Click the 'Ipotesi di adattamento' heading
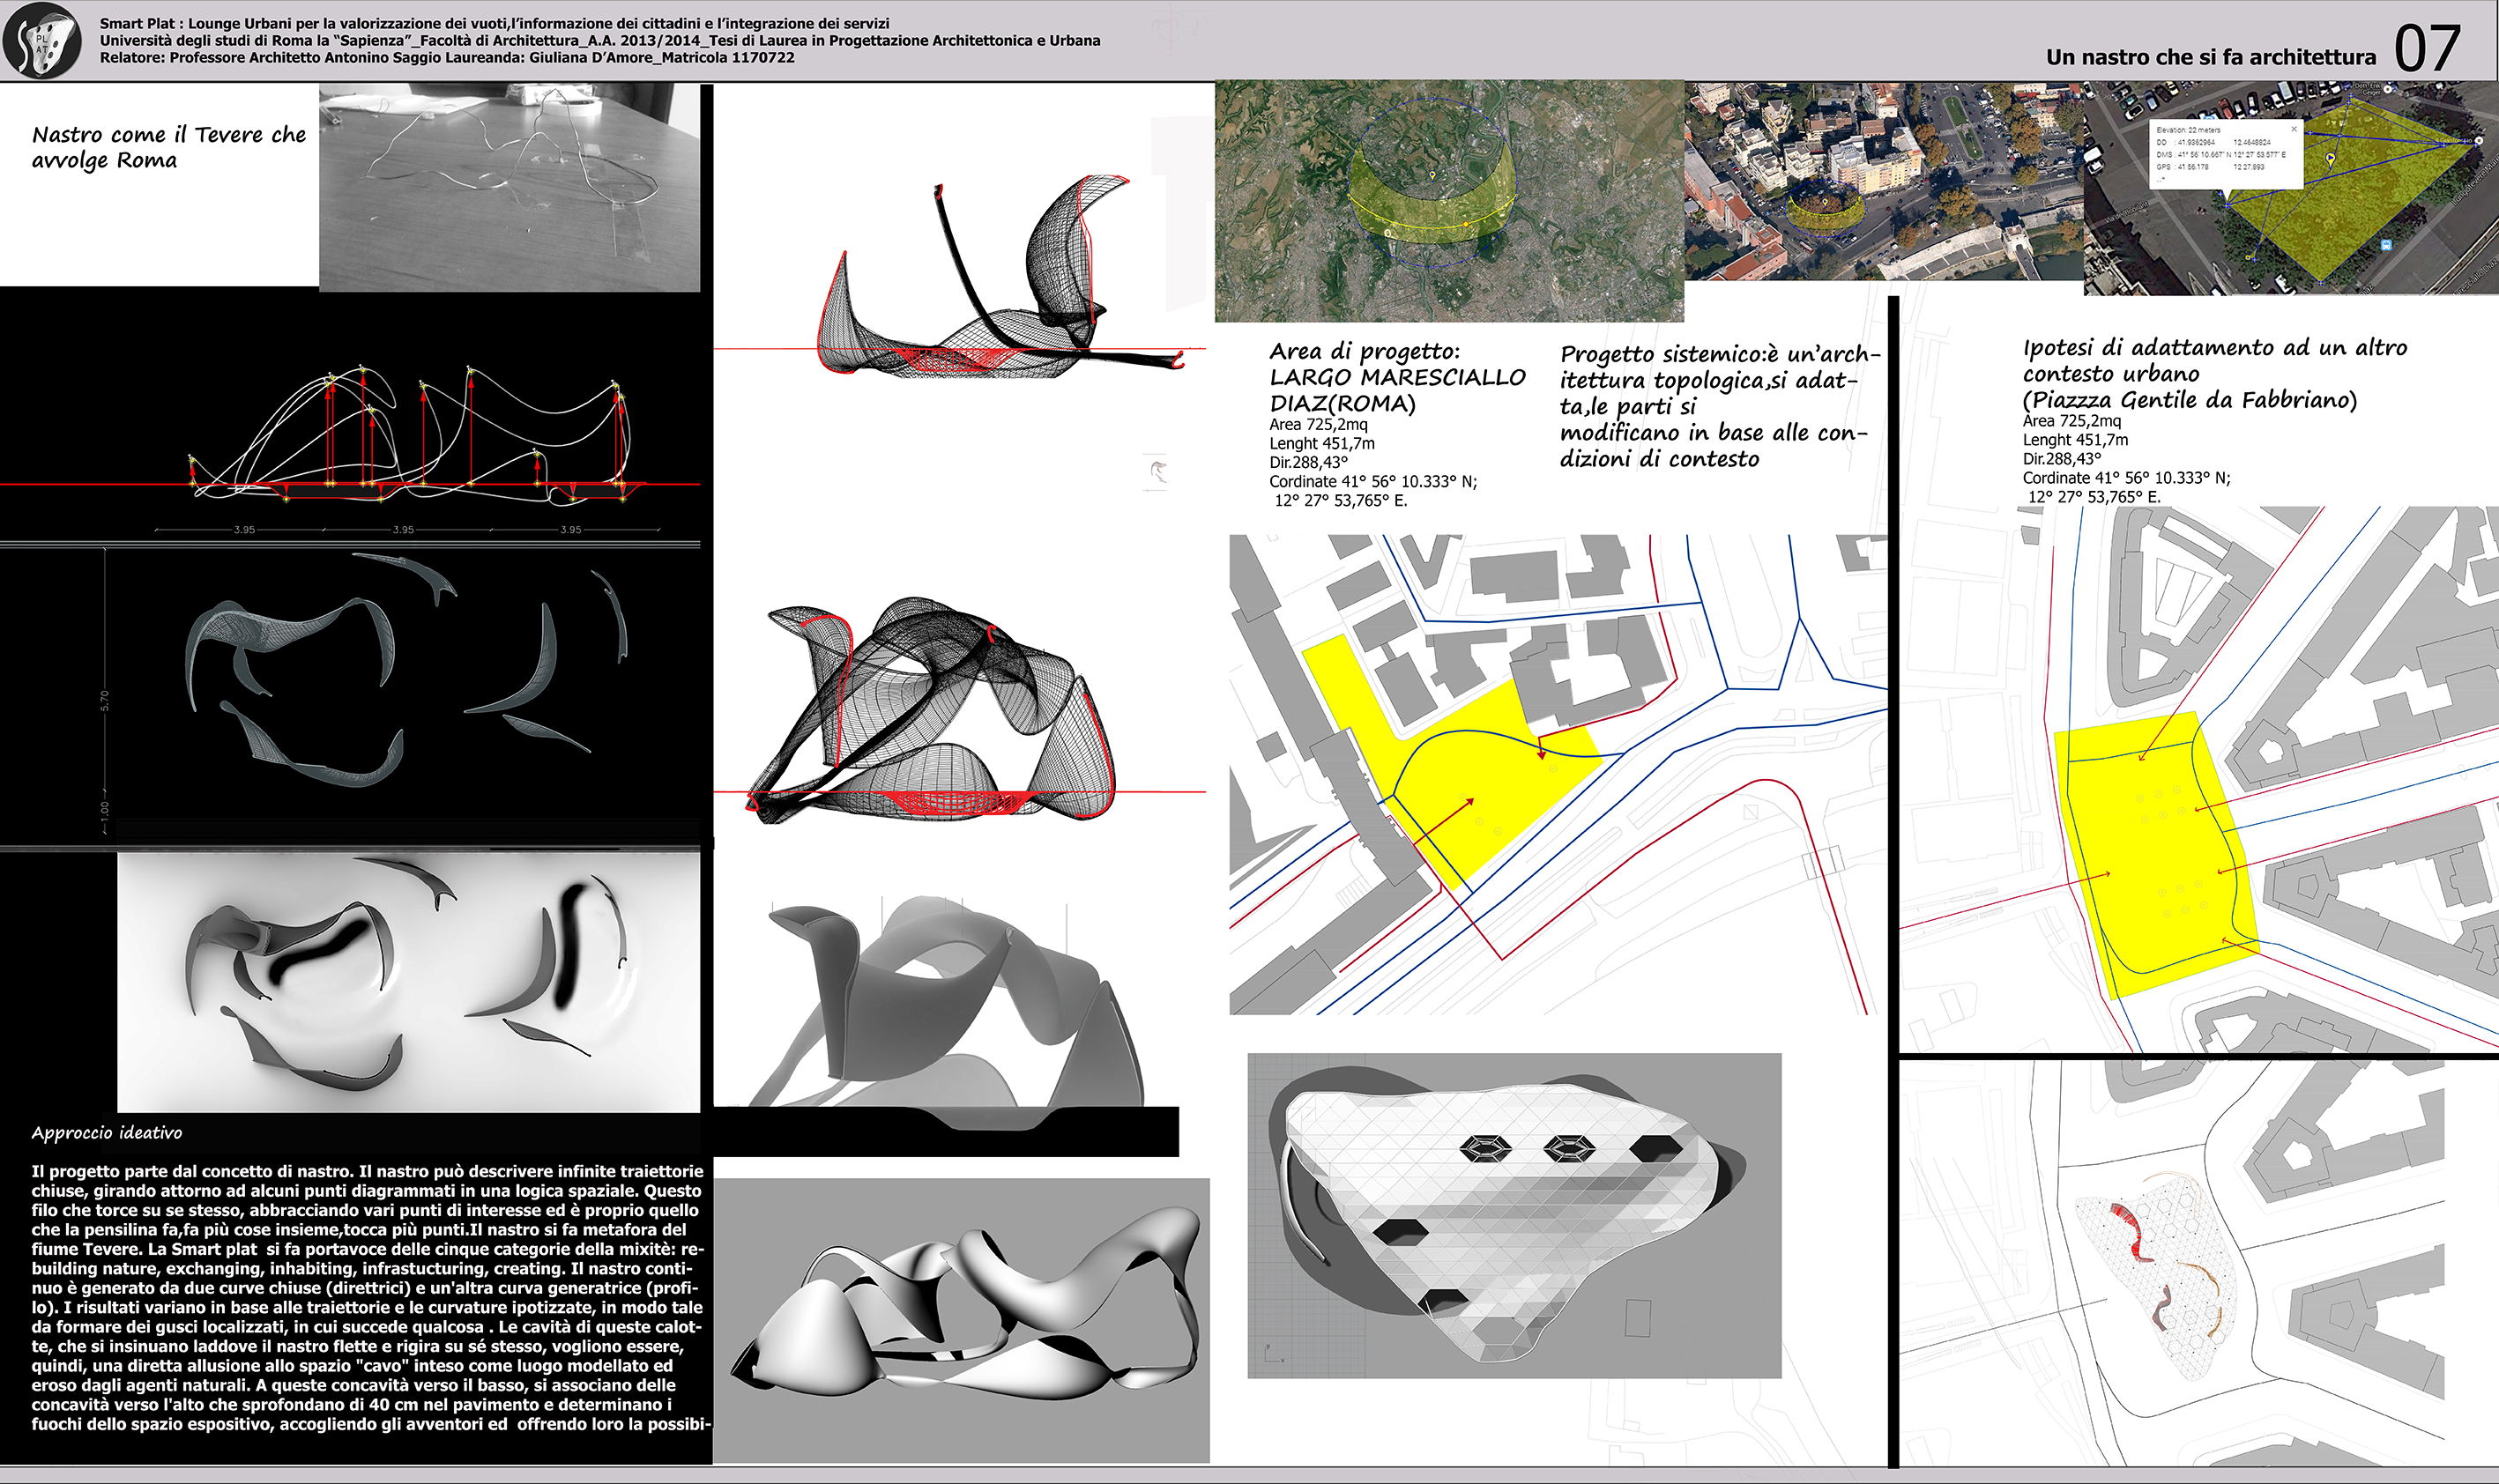The image size is (2499, 1484). coord(2214,348)
